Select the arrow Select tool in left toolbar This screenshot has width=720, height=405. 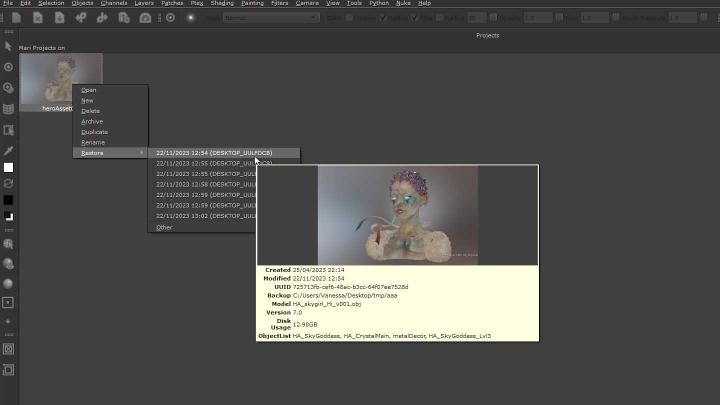coord(8,46)
